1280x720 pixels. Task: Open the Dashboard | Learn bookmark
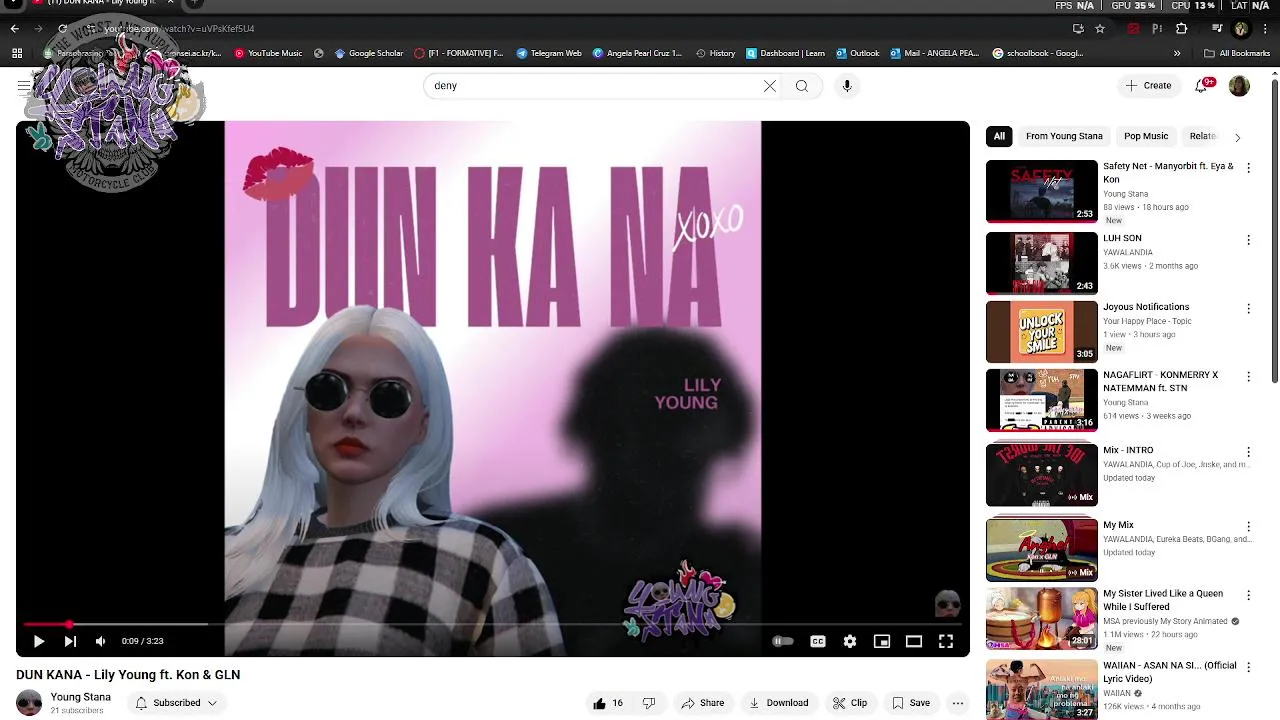[786, 53]
